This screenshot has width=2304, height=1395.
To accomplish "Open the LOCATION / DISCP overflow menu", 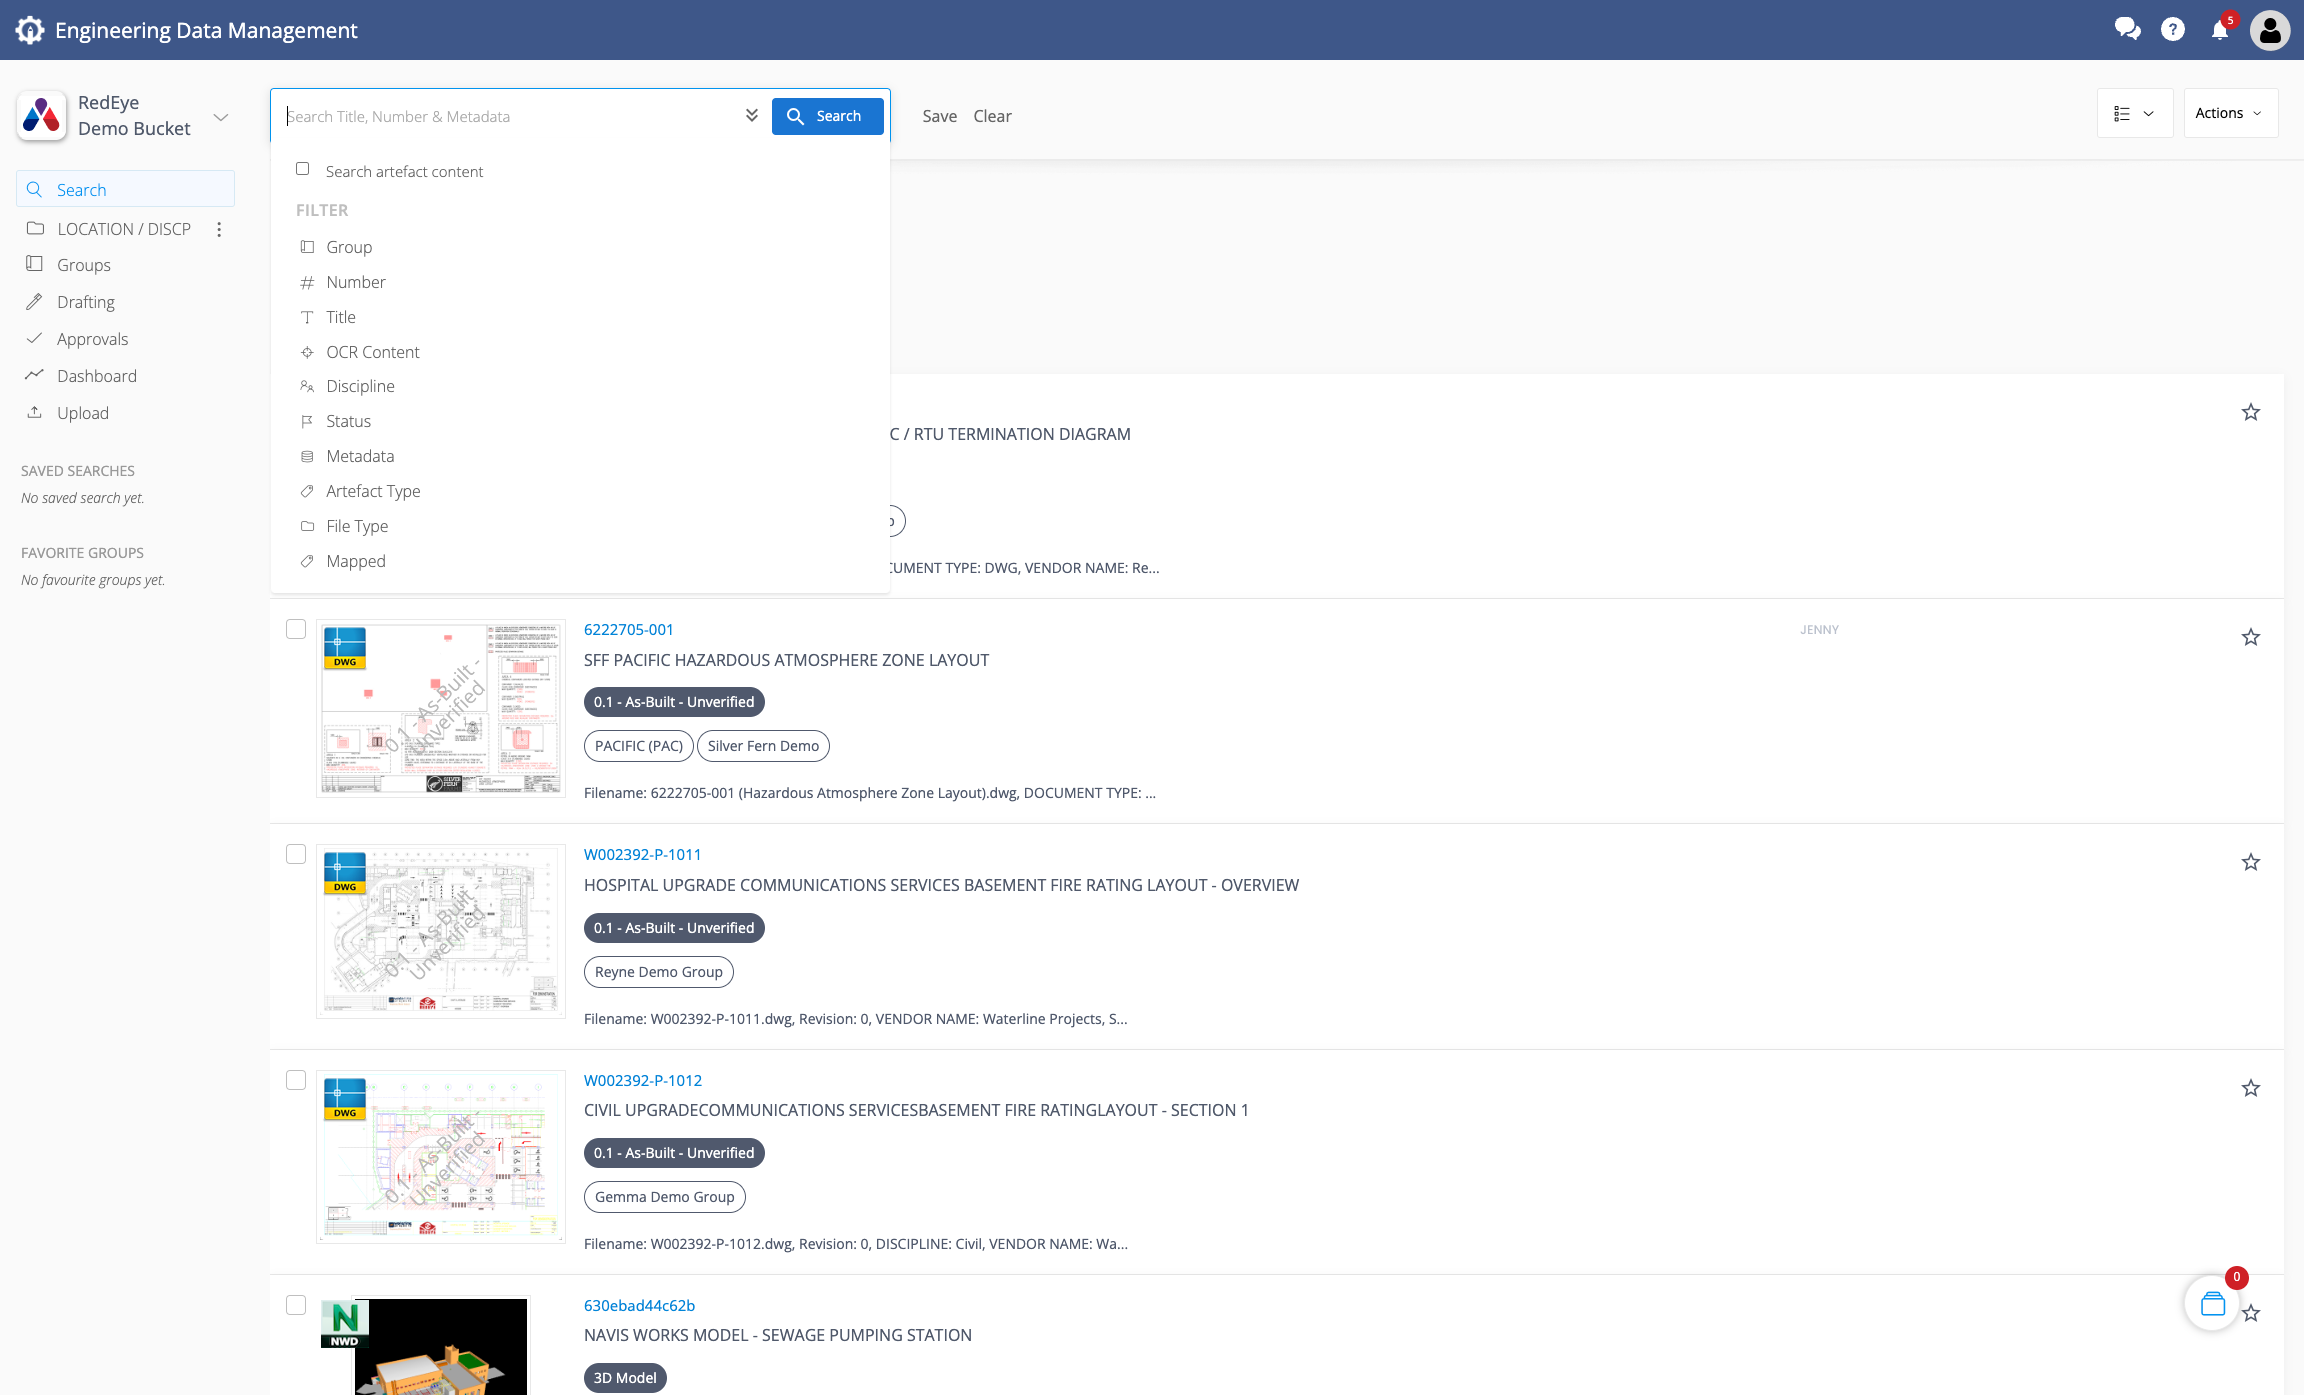I will tap(219, 228).
